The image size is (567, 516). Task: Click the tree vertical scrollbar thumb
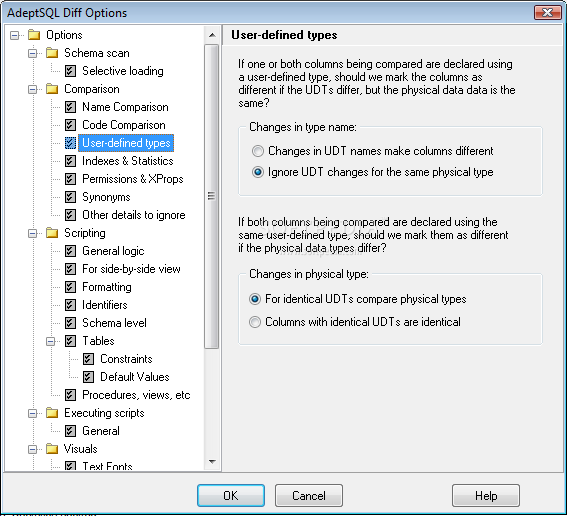click(212, 196)
